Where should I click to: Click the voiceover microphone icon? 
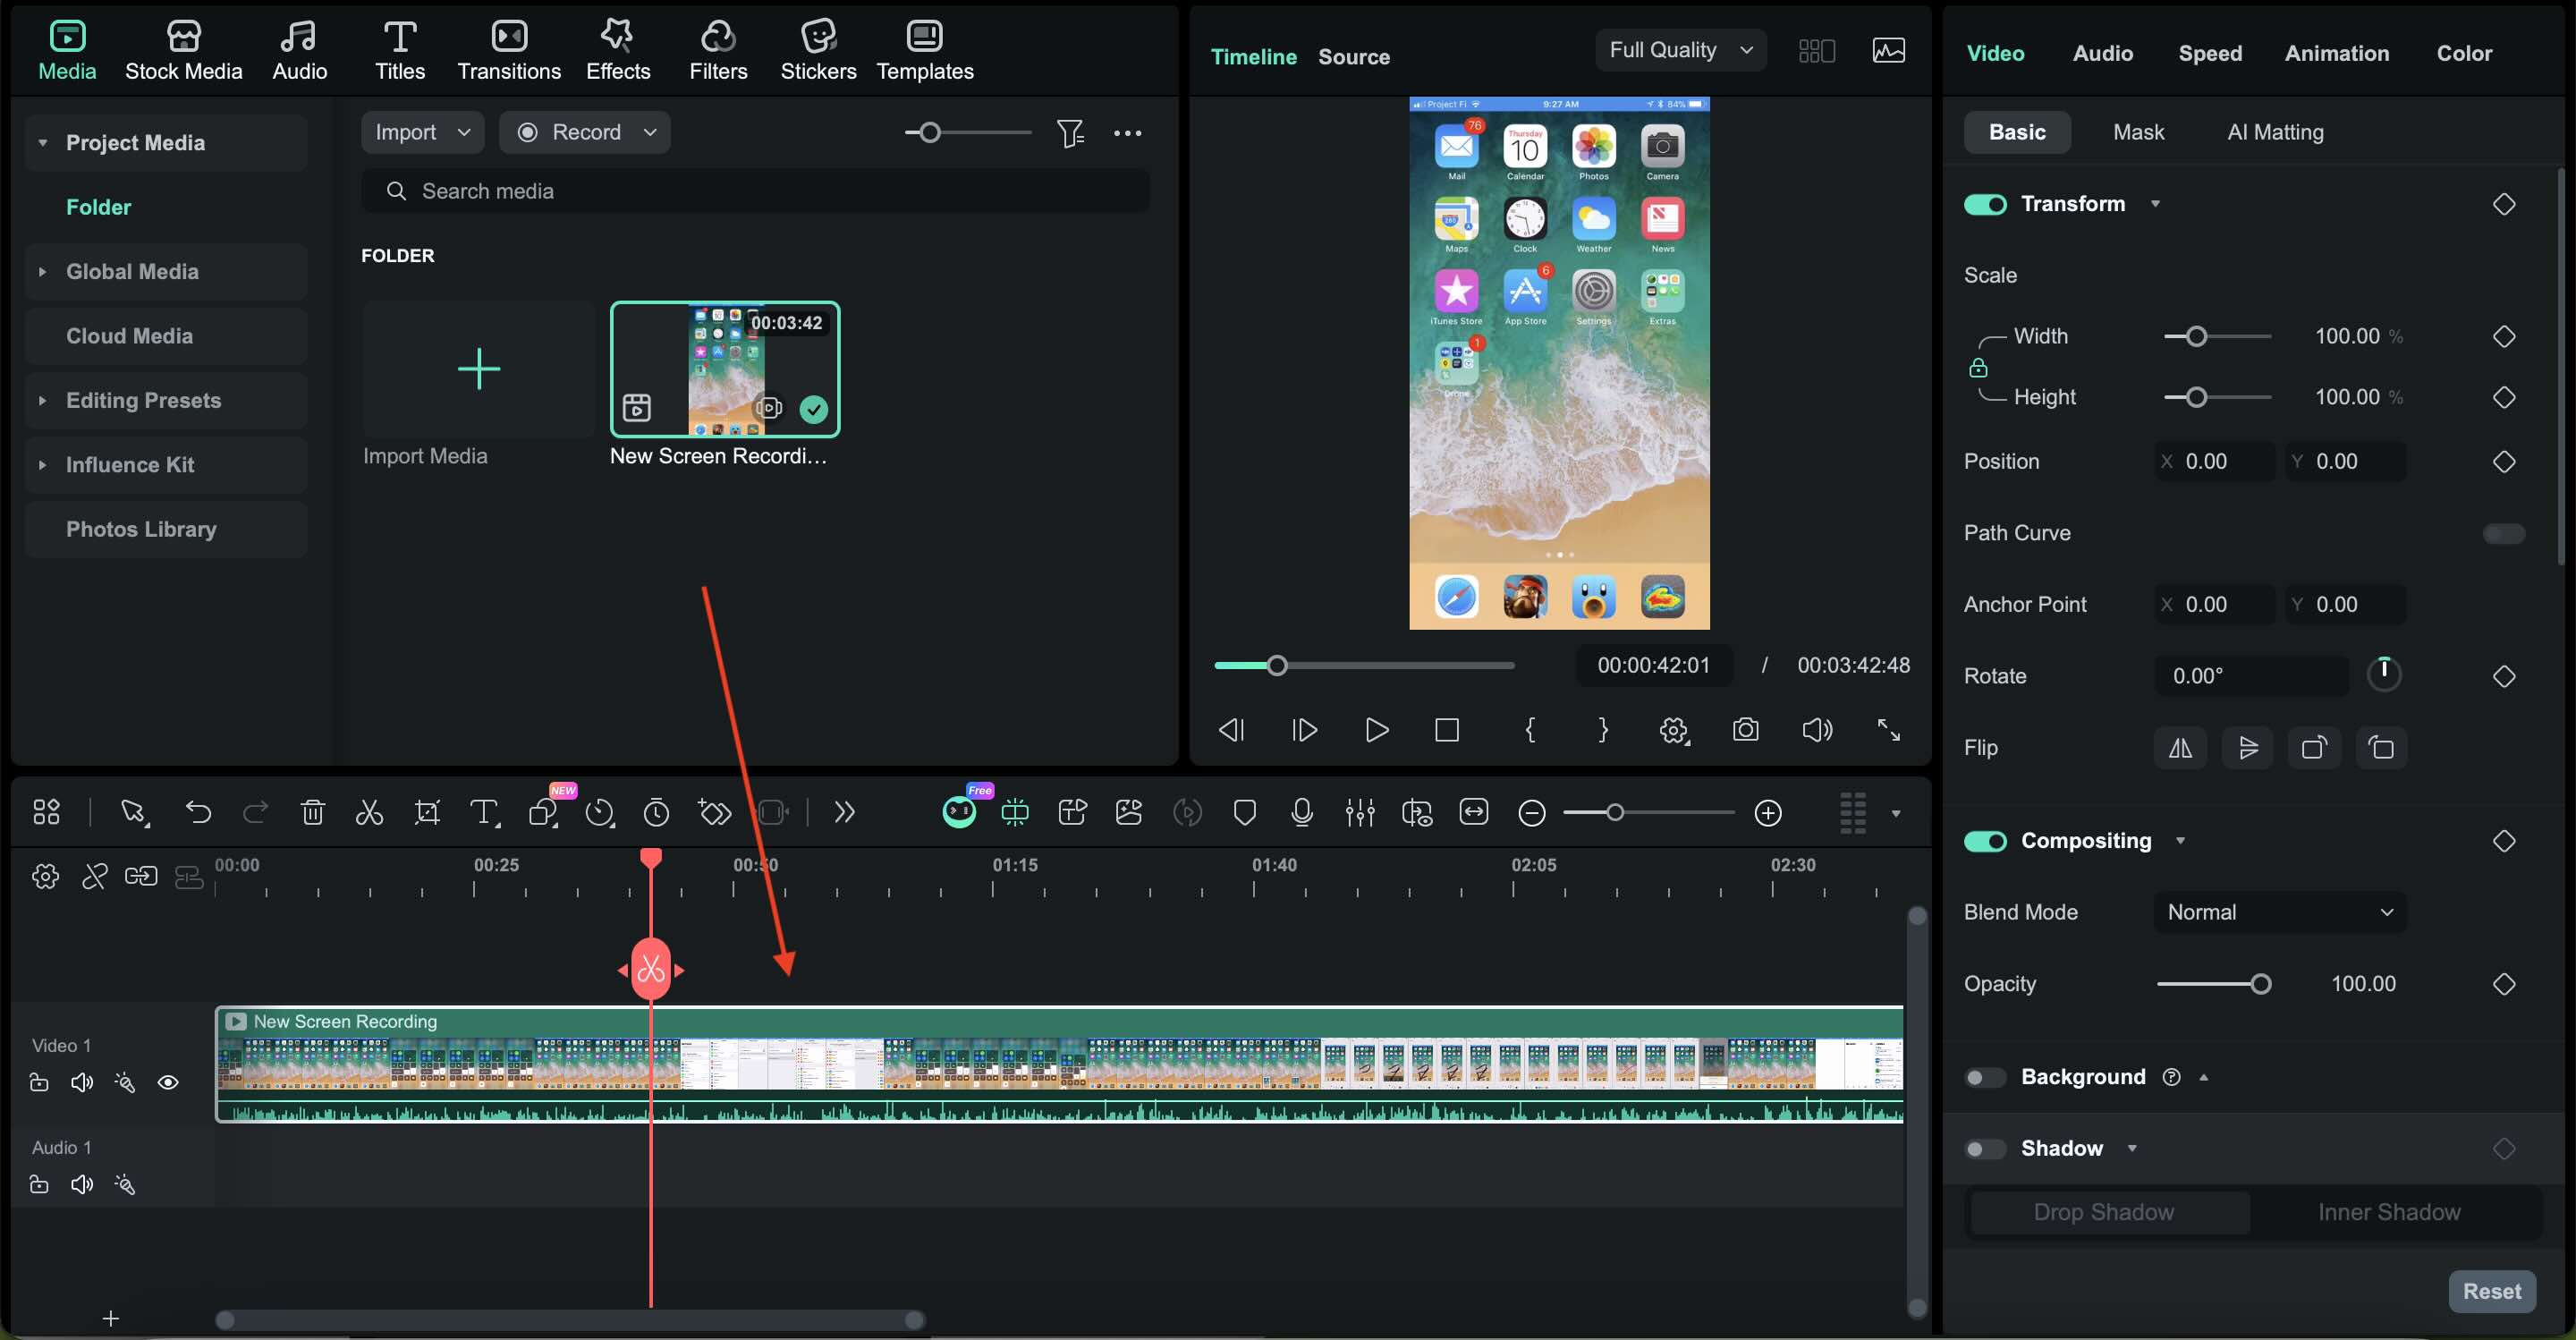point(1301,812)
